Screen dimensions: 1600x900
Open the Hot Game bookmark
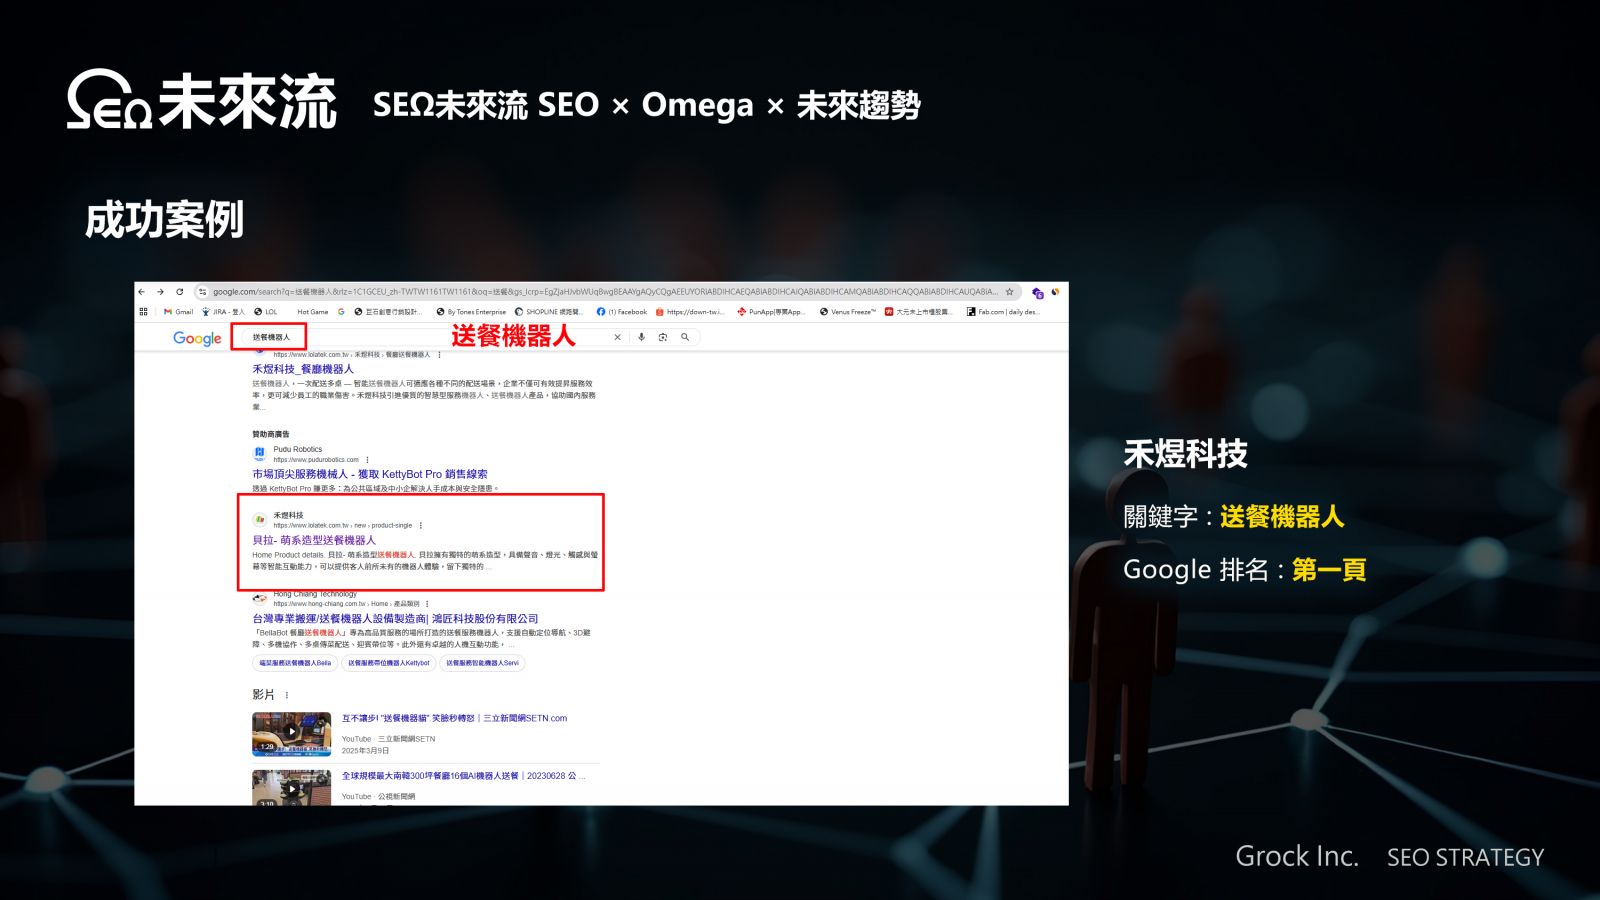pyautogui.click(x=312, y=312)
